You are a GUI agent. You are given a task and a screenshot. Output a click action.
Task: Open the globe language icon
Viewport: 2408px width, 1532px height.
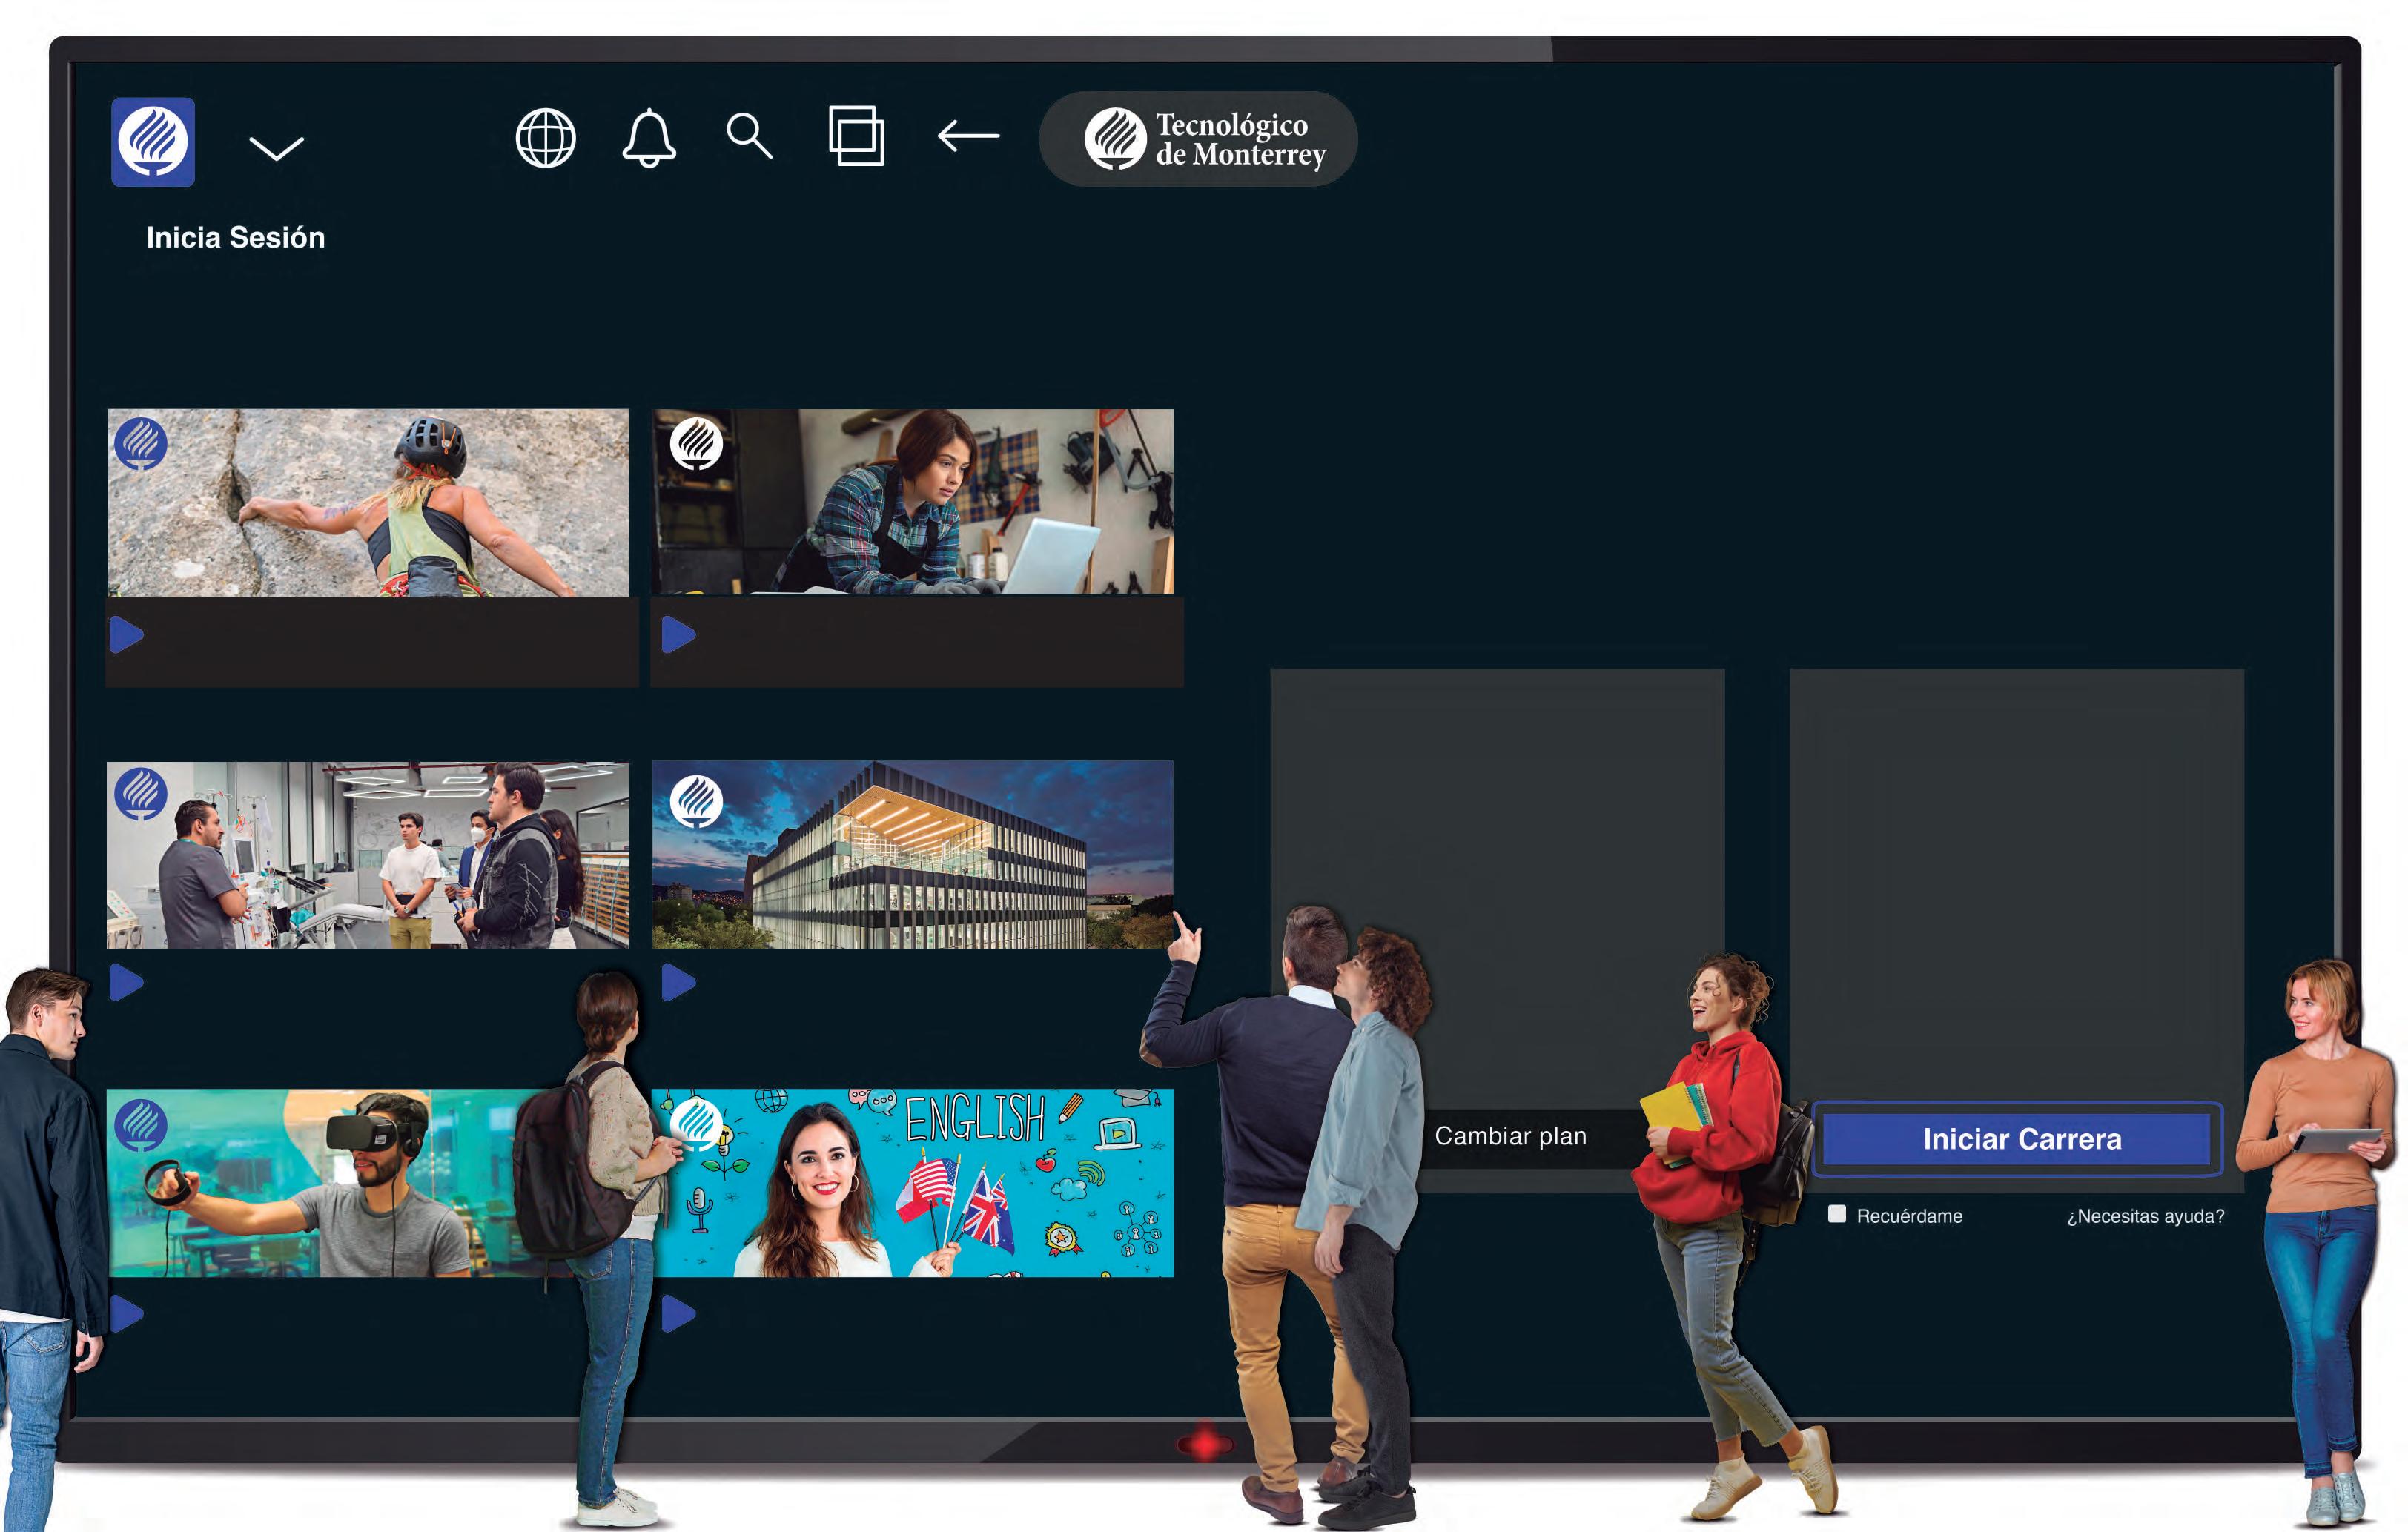[x=545, y=138]
